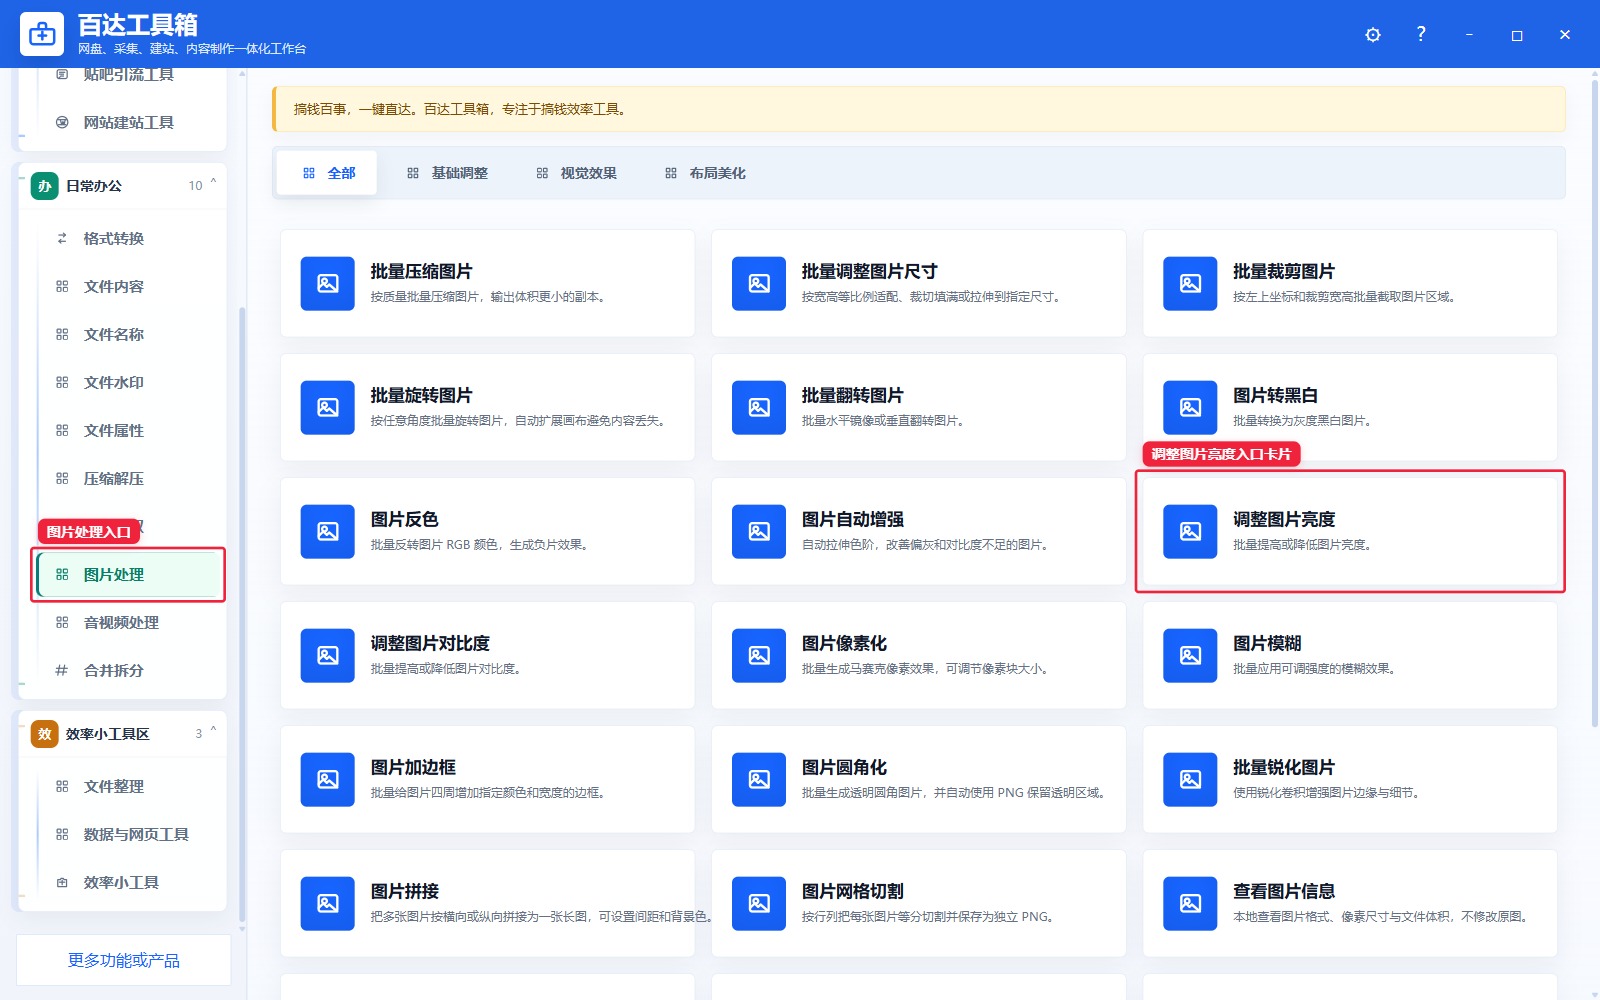The height and width of the screenshot is (1000, 1600).
Task: Click the 更多功能或产品 link
Action: click(x=124, y=960)
